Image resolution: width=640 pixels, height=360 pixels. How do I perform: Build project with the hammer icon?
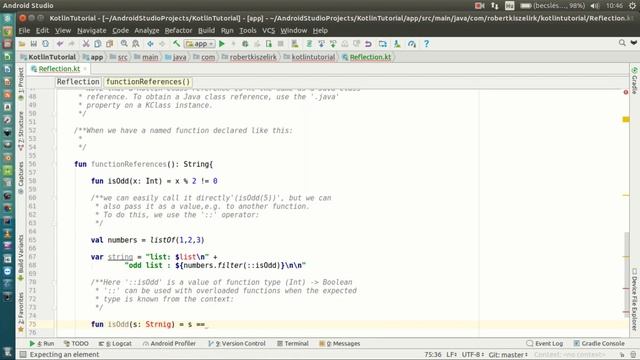pos(176,44)
